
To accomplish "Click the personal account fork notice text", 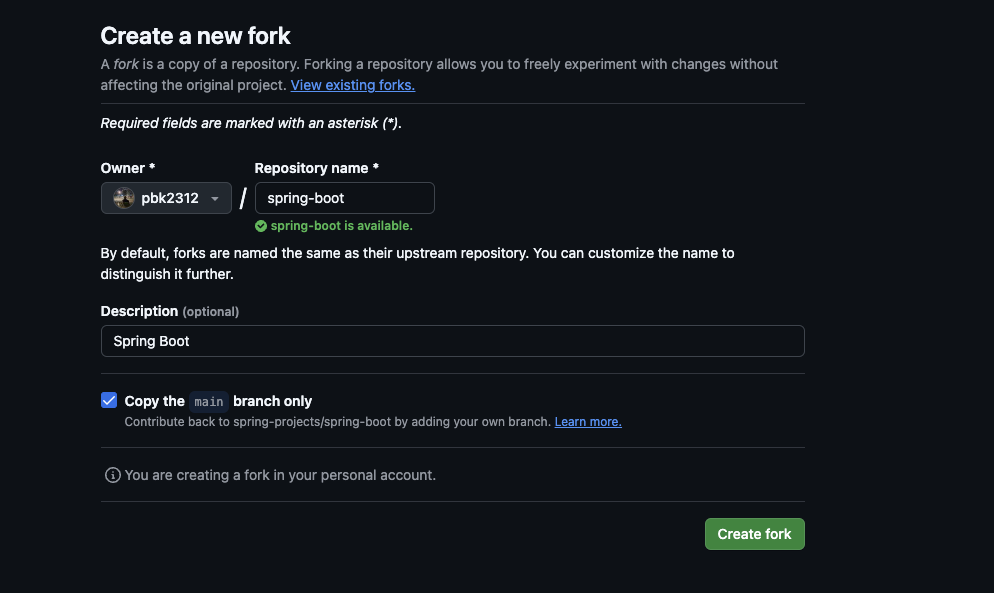I will [x=280, y=475].
